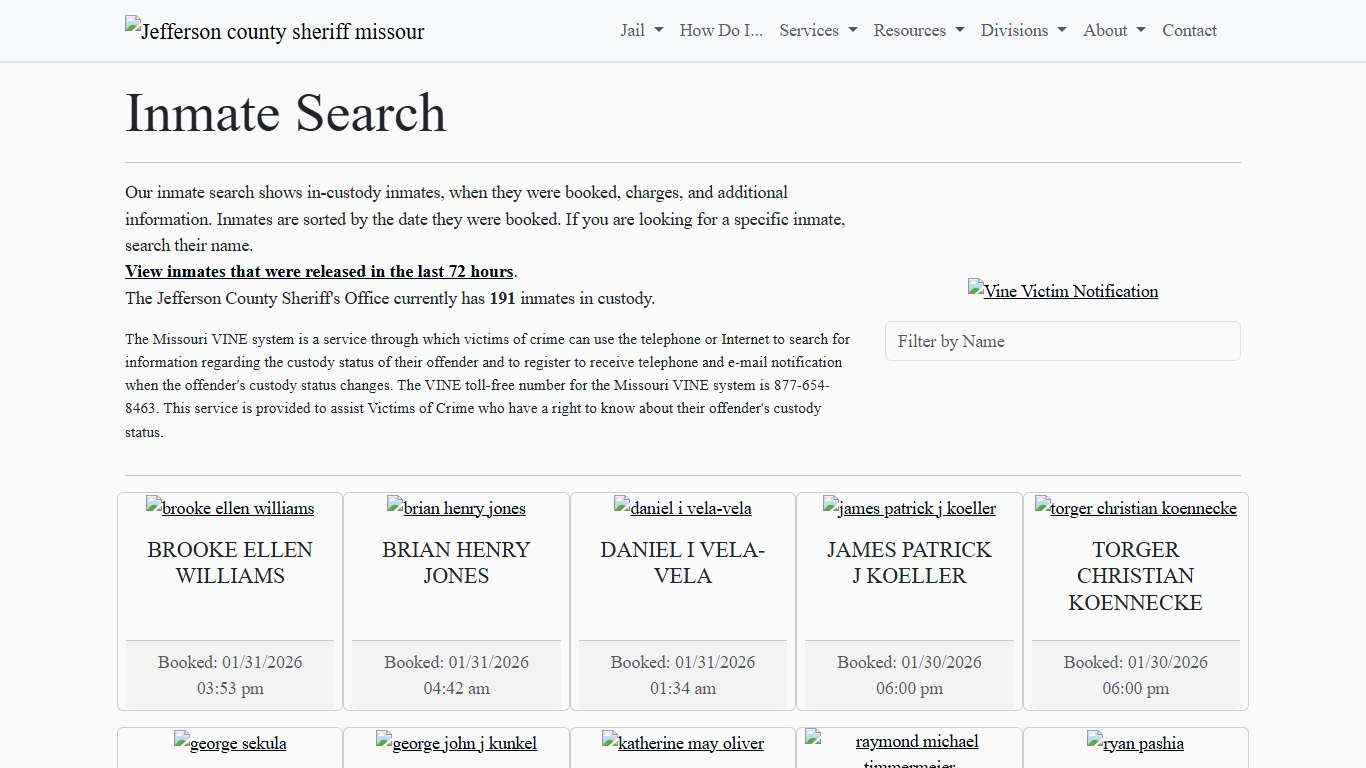Click the brian henry jones image placeholder
This screenshot has width=1366, height=768.
456,508
